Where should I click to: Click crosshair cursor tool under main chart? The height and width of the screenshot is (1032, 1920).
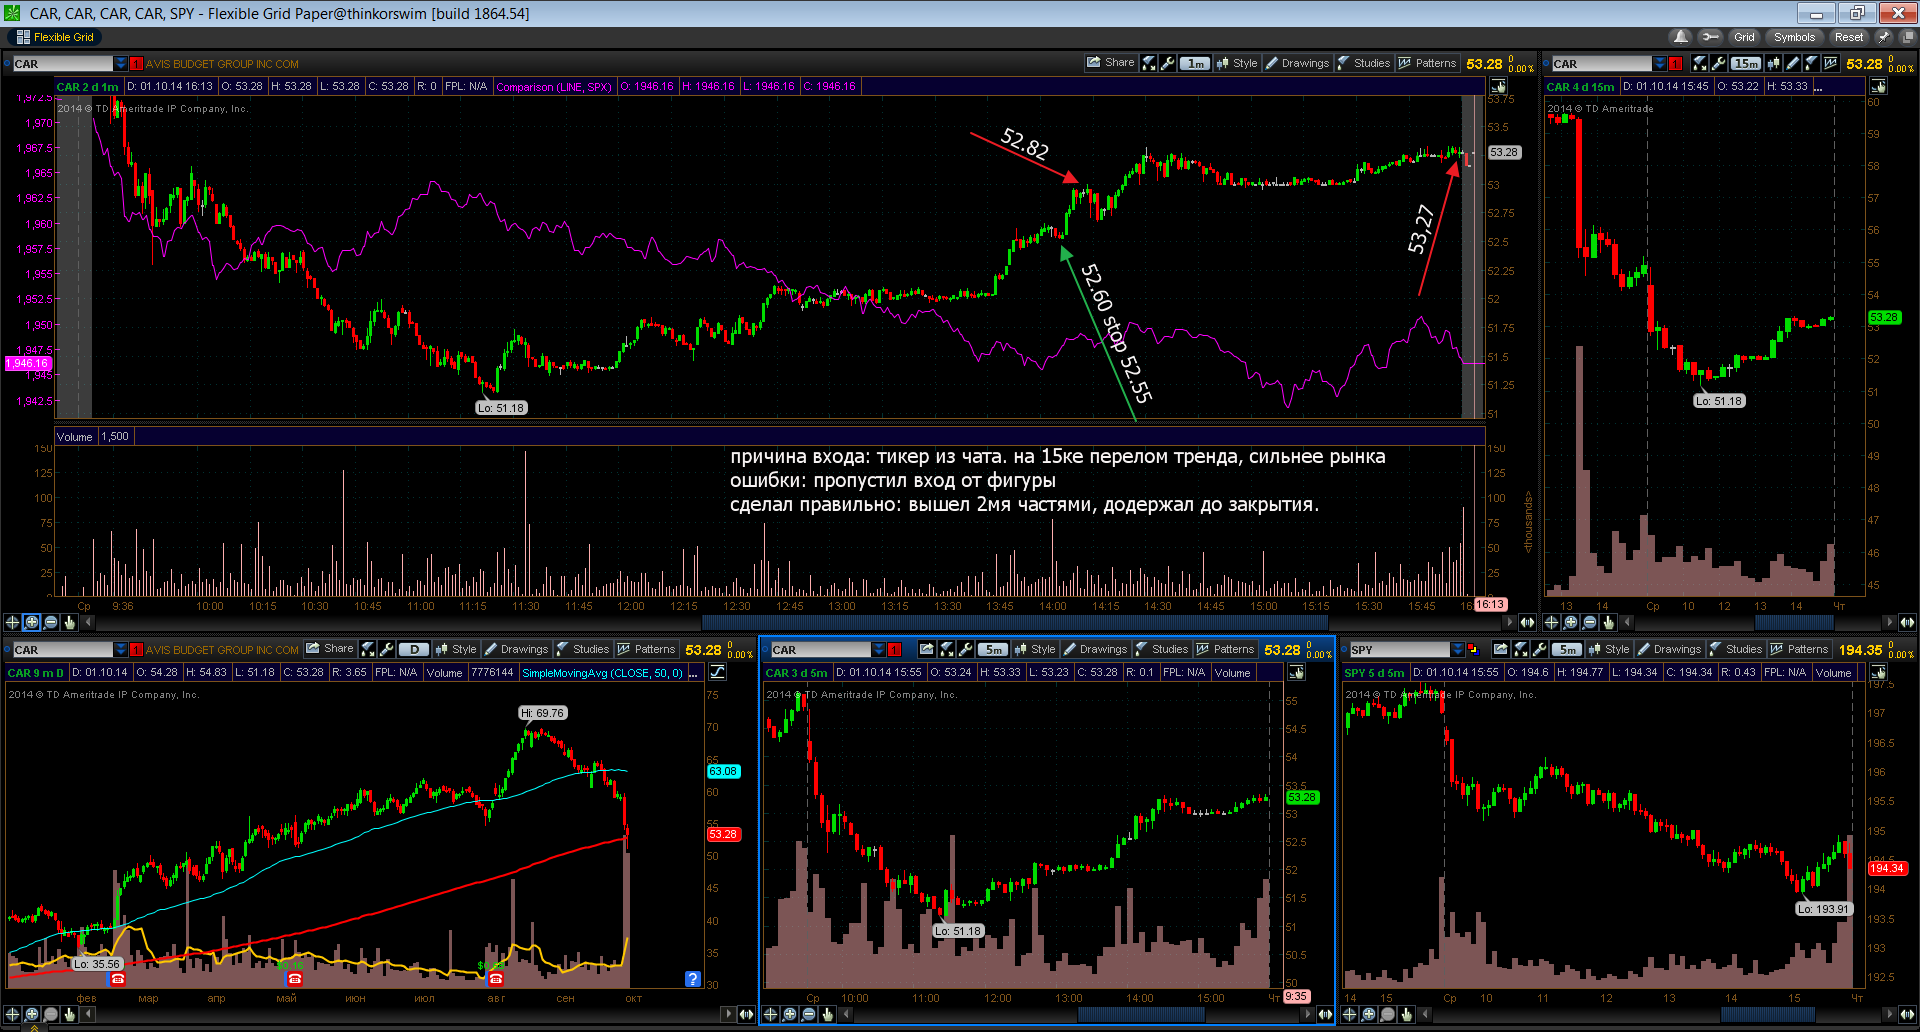coord(13,622)
